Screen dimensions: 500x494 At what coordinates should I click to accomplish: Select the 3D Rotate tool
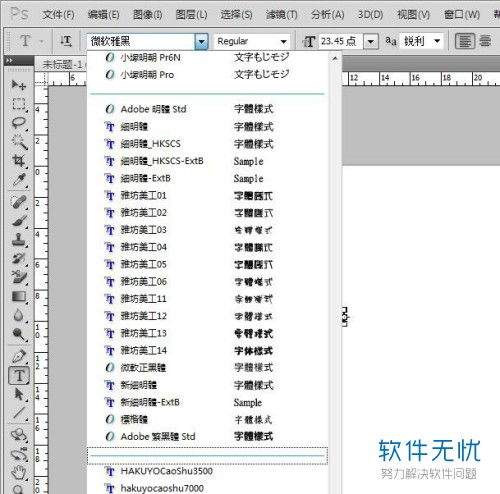19,435
